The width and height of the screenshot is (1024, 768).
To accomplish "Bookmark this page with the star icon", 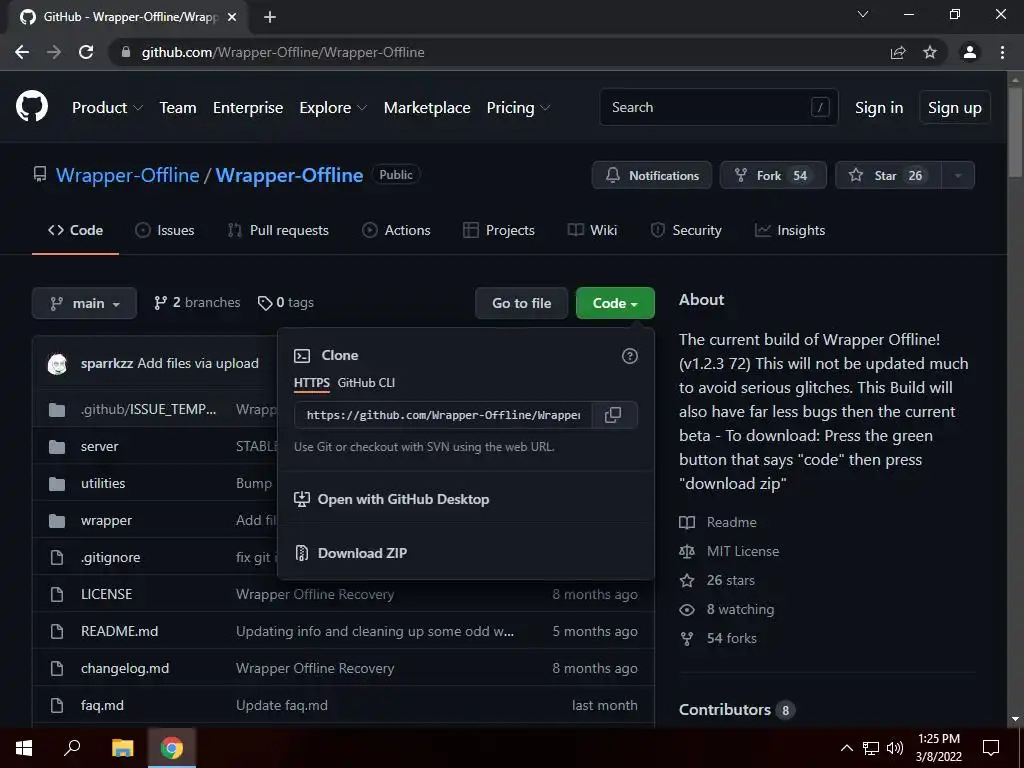I will [x=930, y=52].
